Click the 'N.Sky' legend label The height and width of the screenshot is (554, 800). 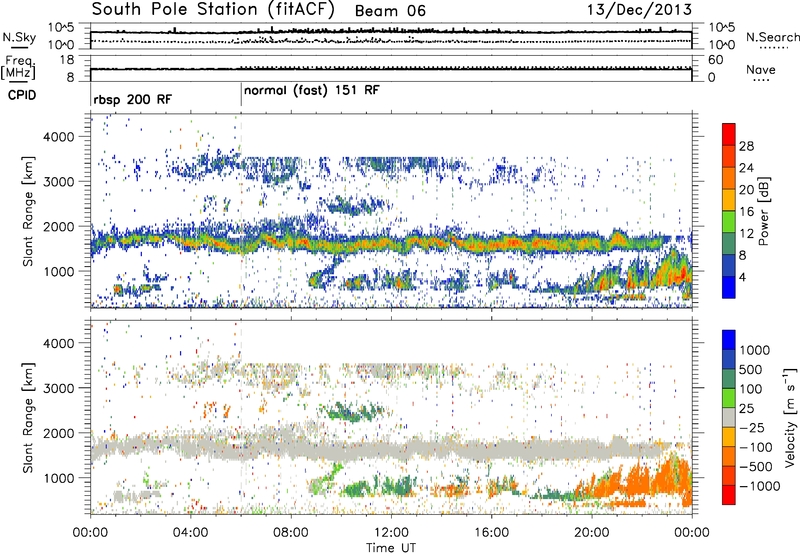click(19, 37)
